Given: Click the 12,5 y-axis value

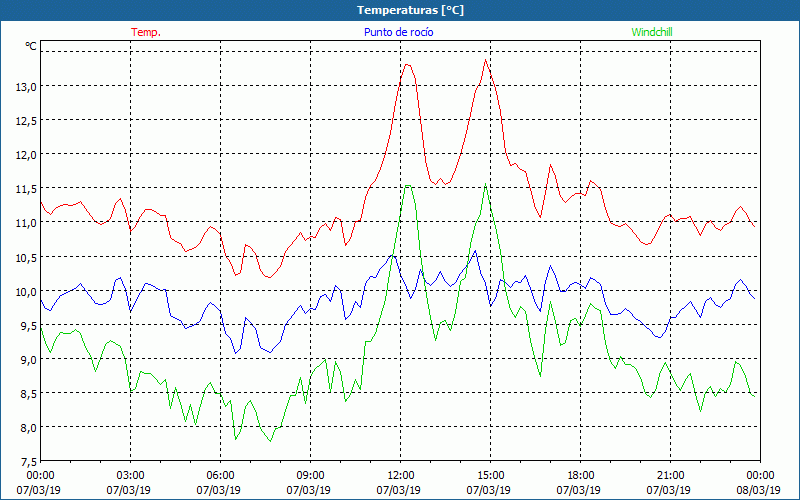Looking at the screenshot, I should [26, 121].
